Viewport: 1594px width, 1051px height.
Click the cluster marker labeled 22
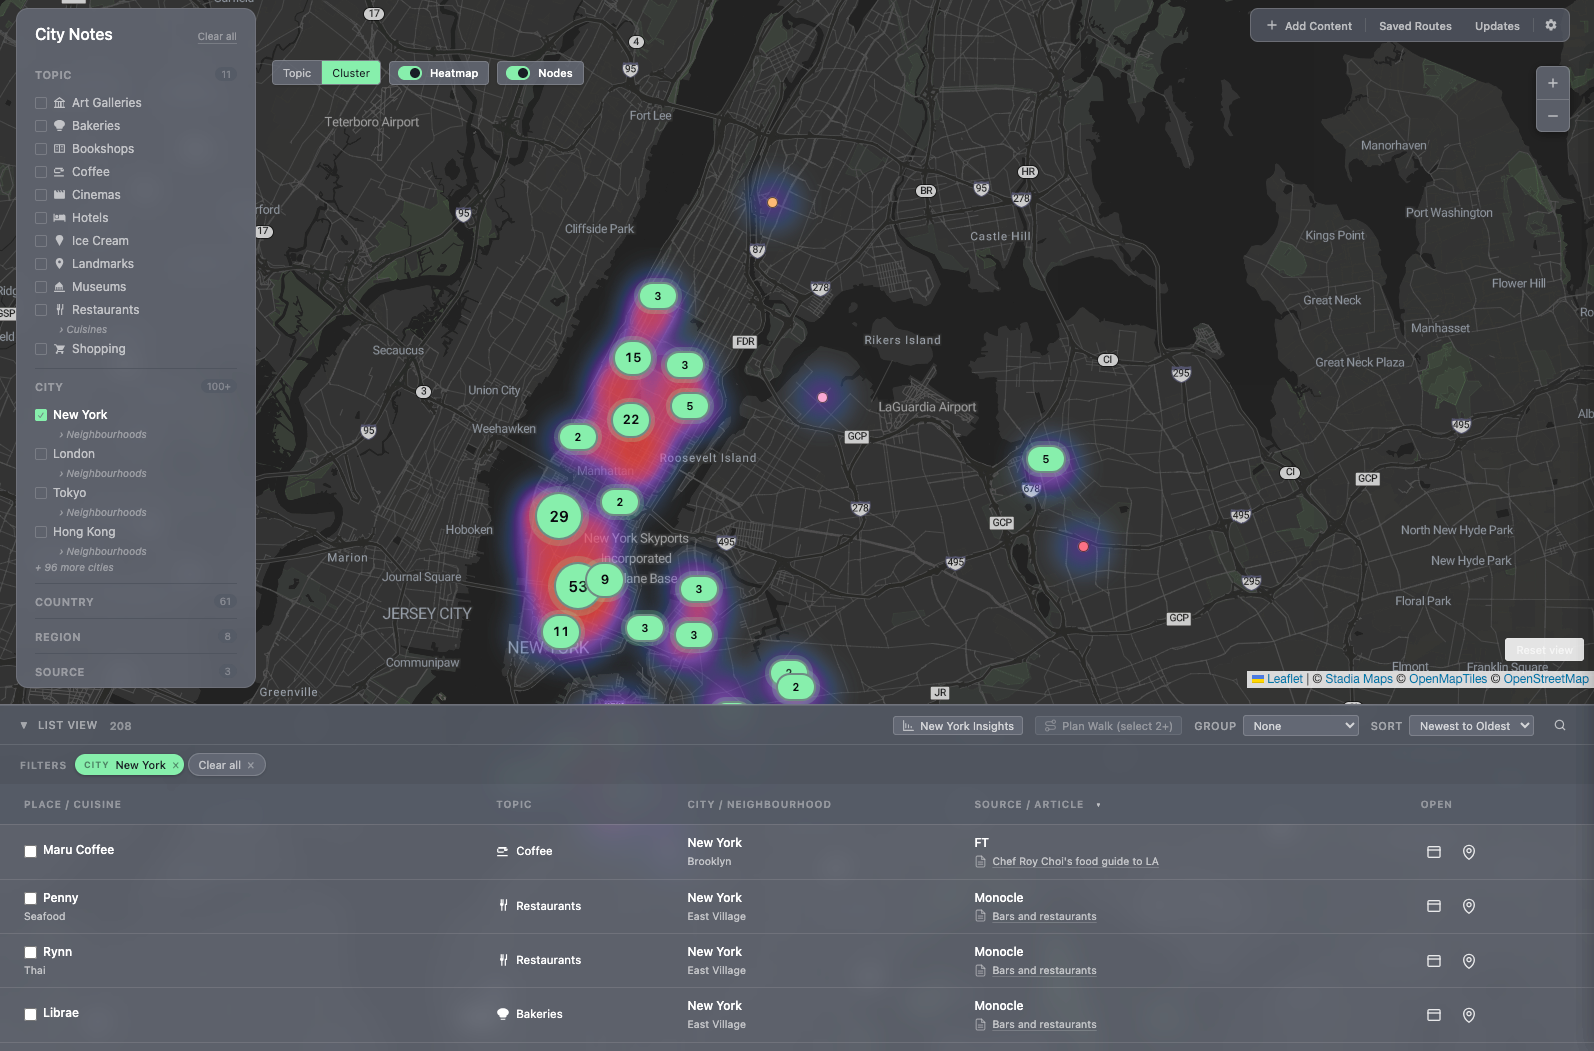[631, 419]
